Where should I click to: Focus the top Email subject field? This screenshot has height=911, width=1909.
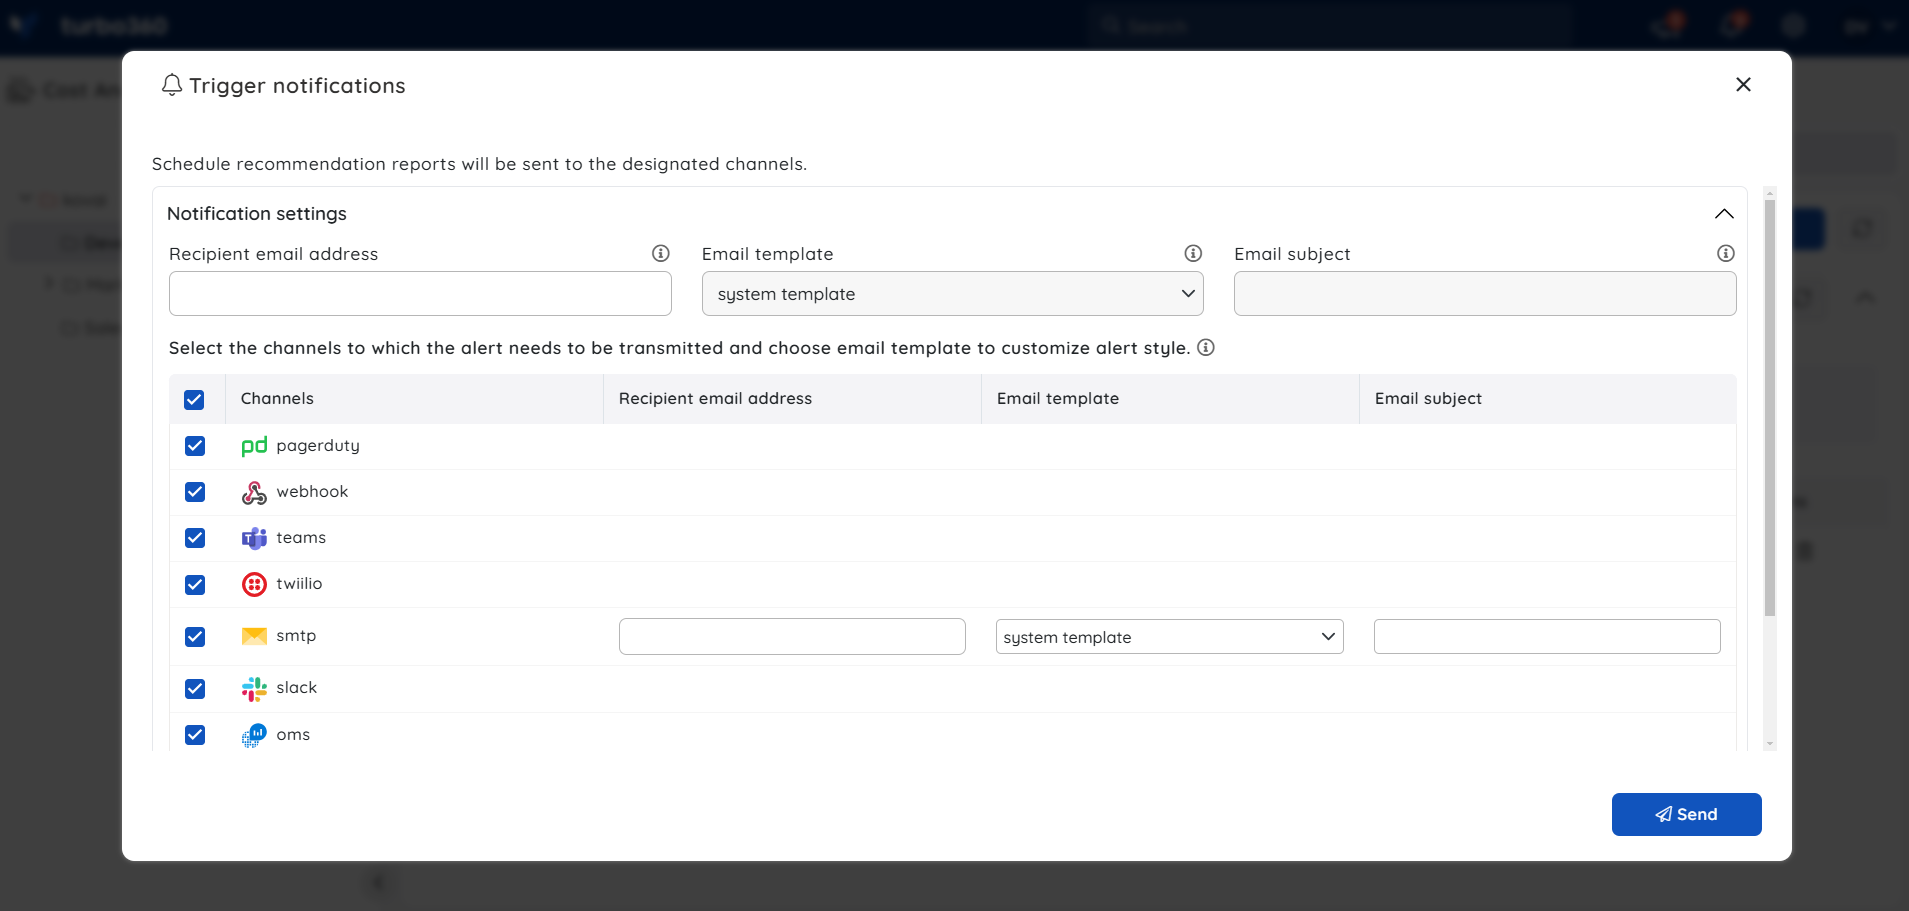click(1485, 294)
